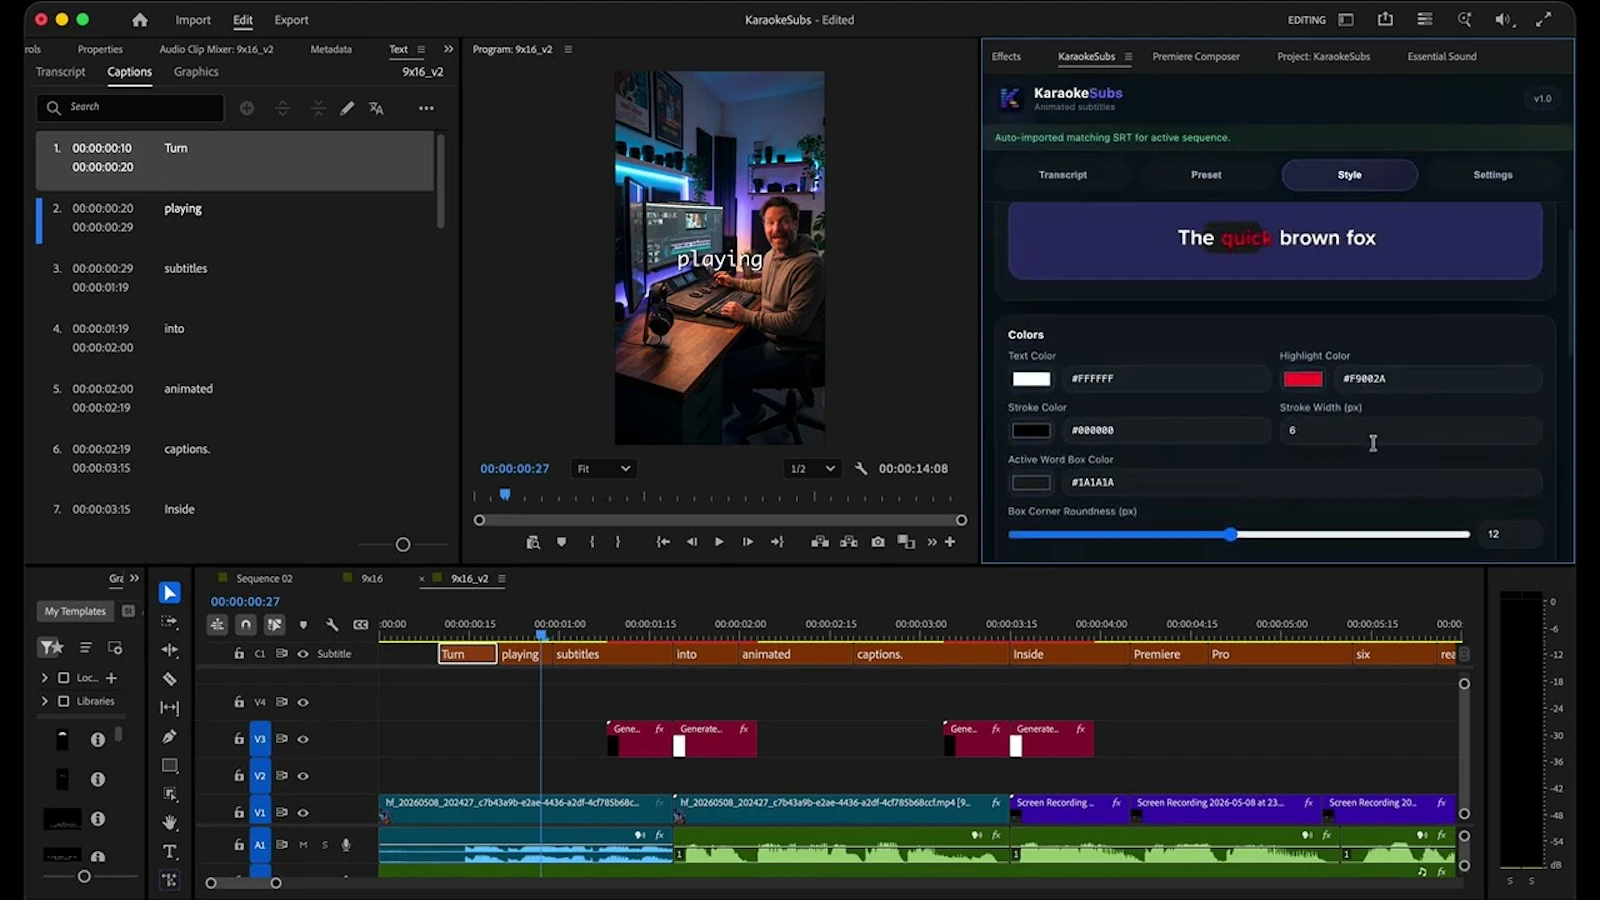This screenshot has height=900, width=1600.
Task: Open Sequence 02 timeline tab
Action: coord(264,578)
